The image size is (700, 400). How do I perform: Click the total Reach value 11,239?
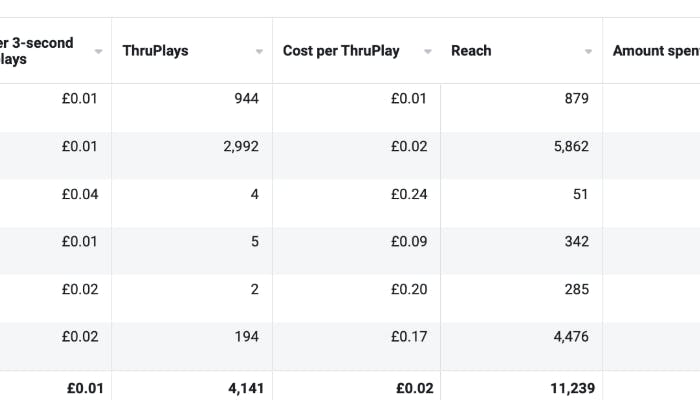pyautogui.click(x=566, y=388)
